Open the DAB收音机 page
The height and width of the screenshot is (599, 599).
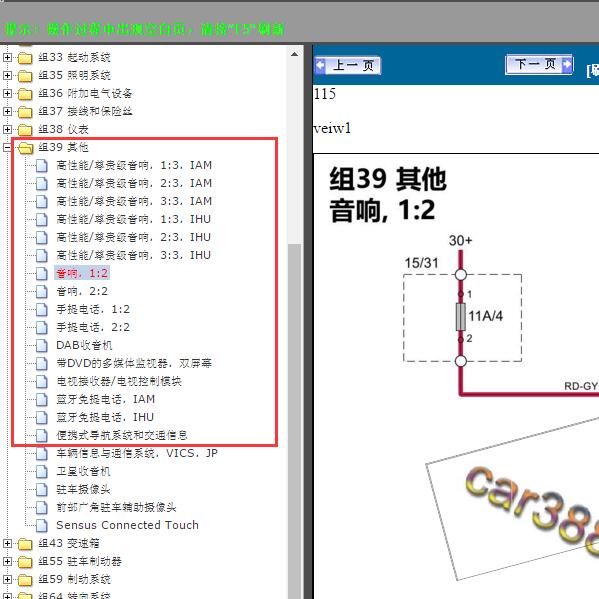tap(84, 345)
